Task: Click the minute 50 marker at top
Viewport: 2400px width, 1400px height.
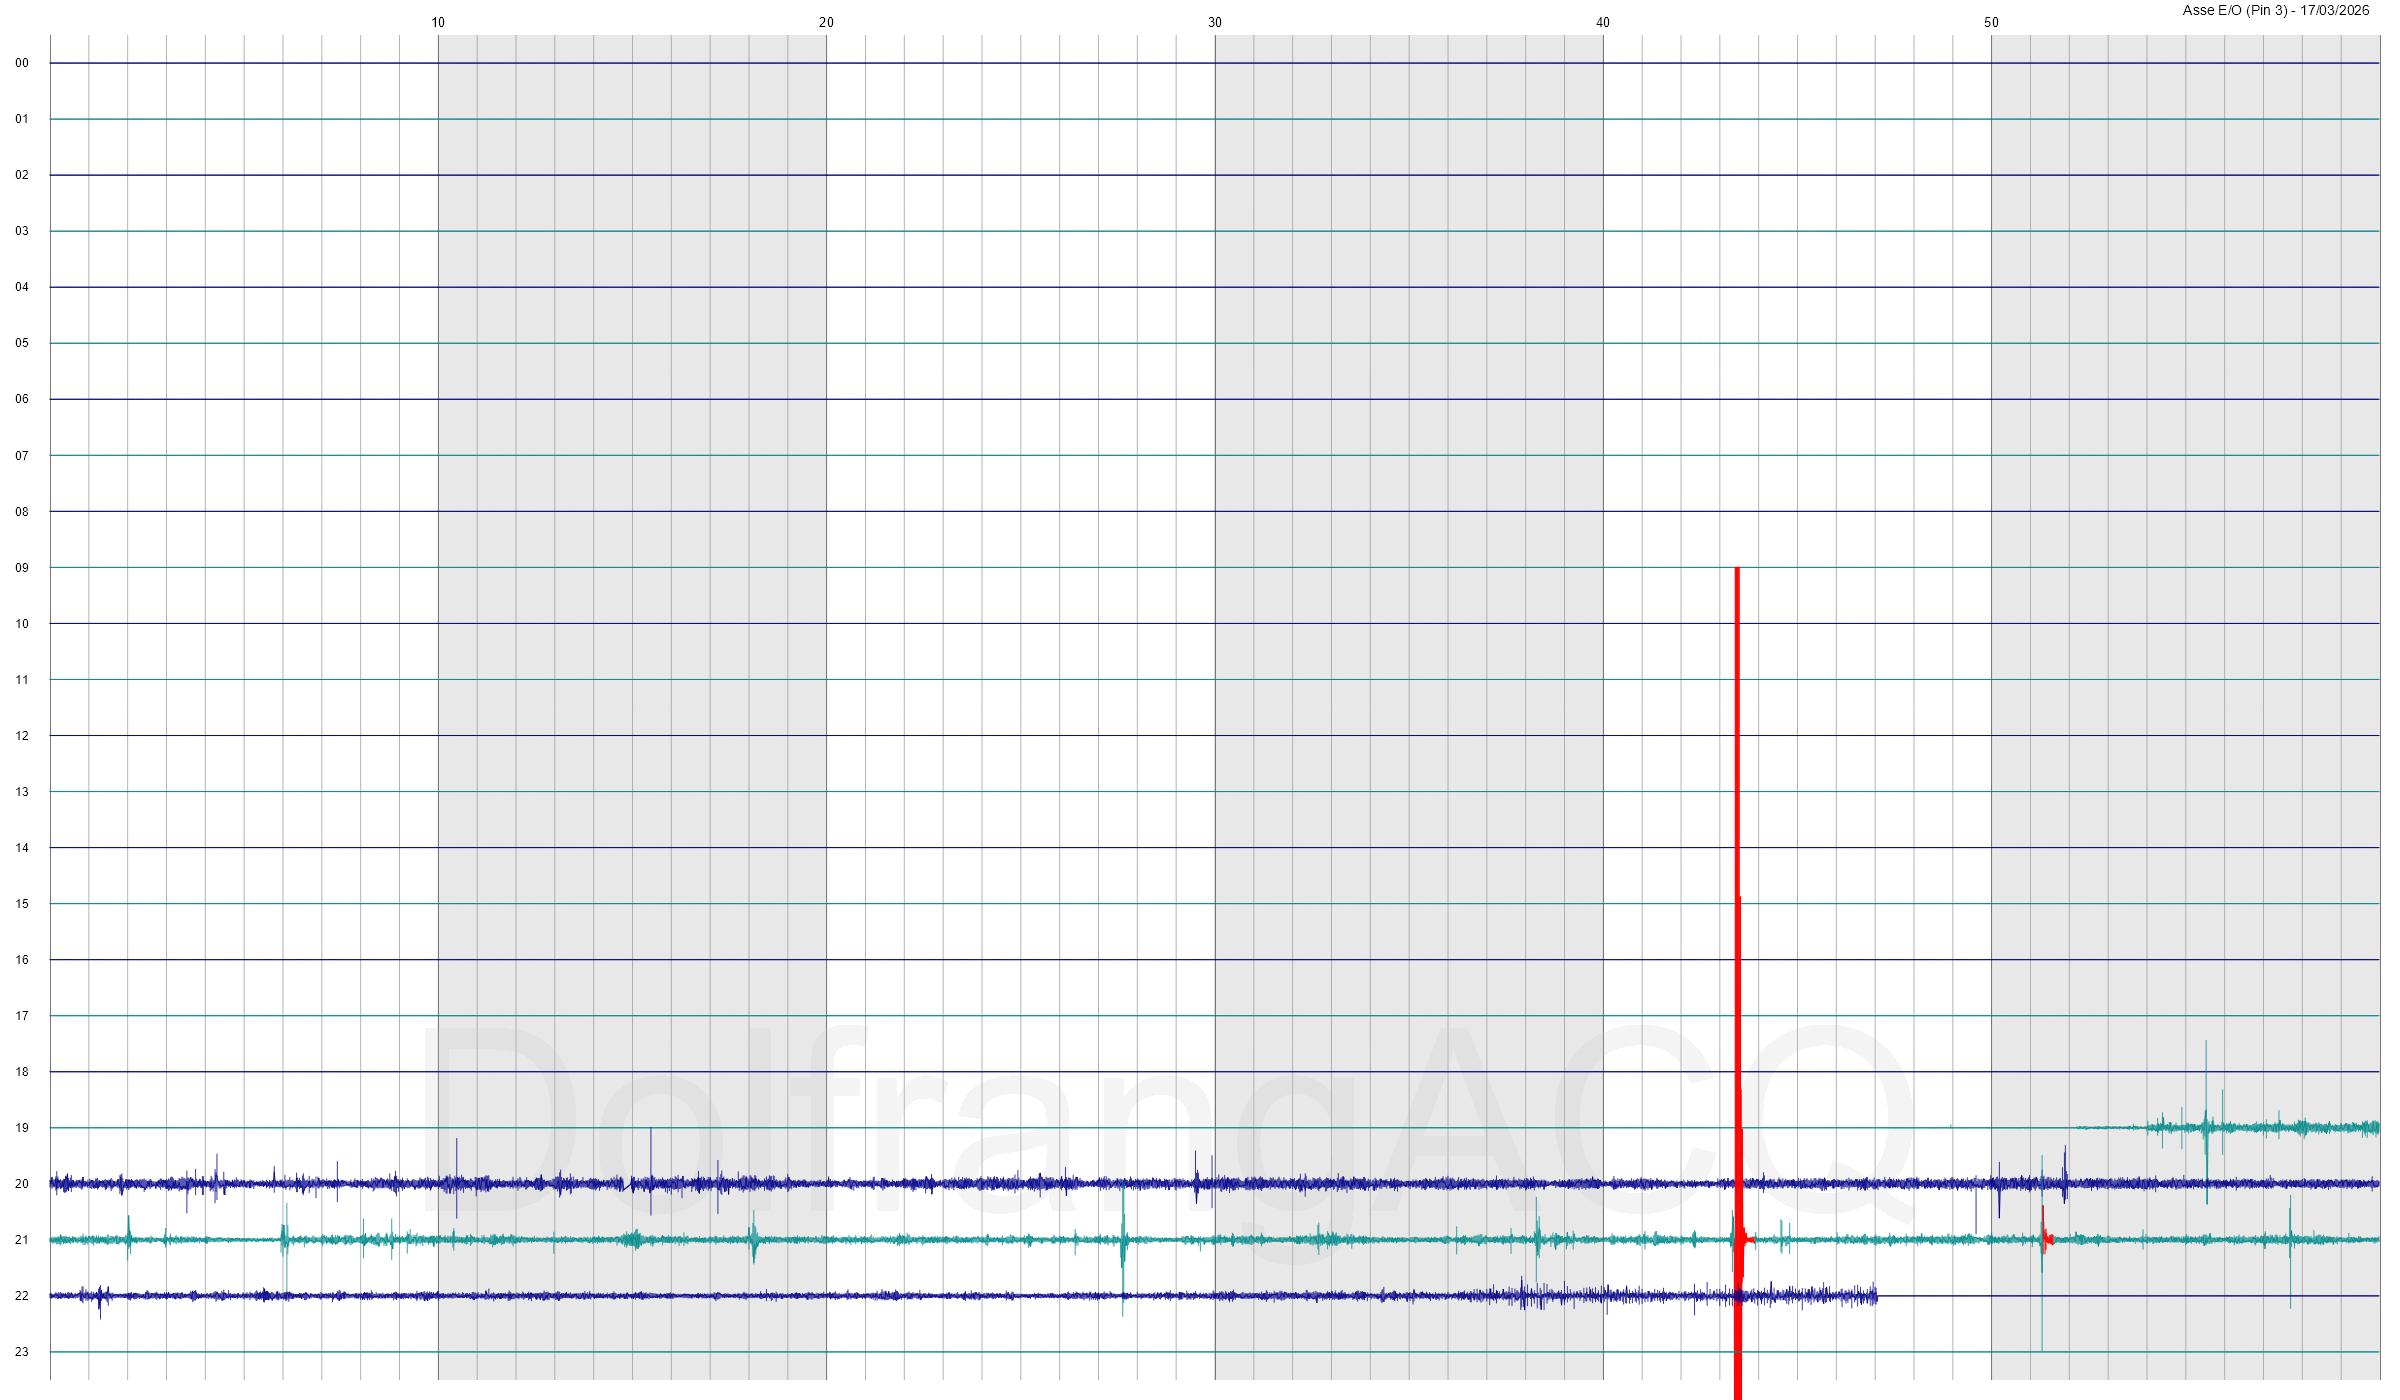Action: click(1991, 22)
